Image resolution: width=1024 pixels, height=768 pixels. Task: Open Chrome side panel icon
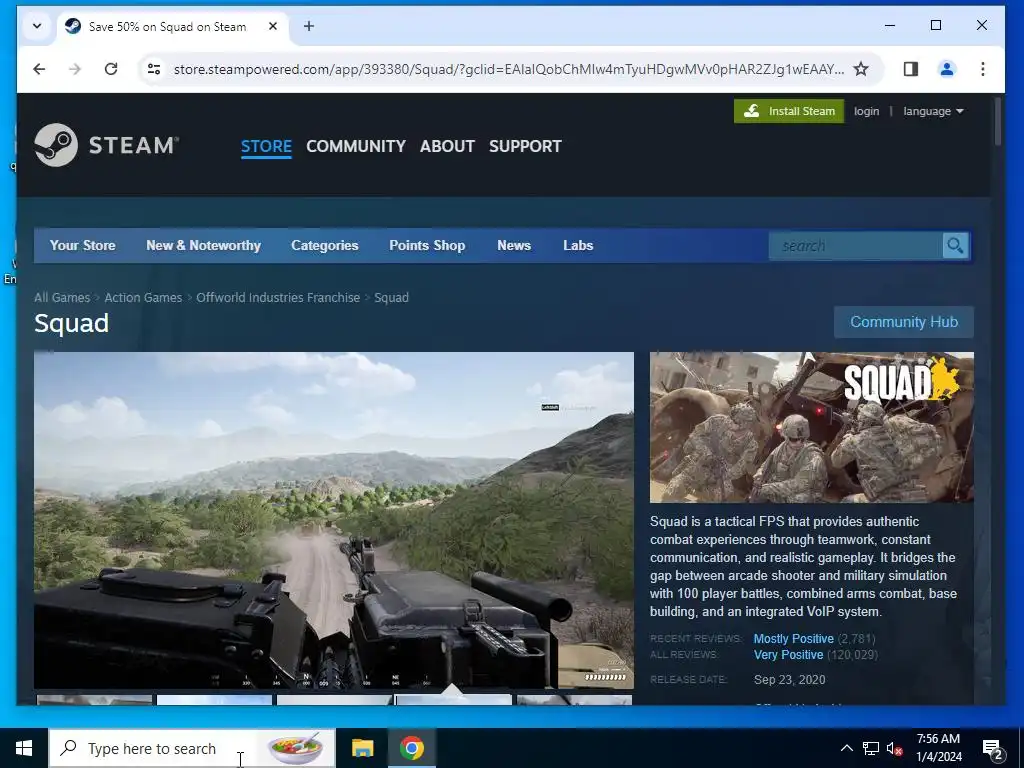(910, 69)
